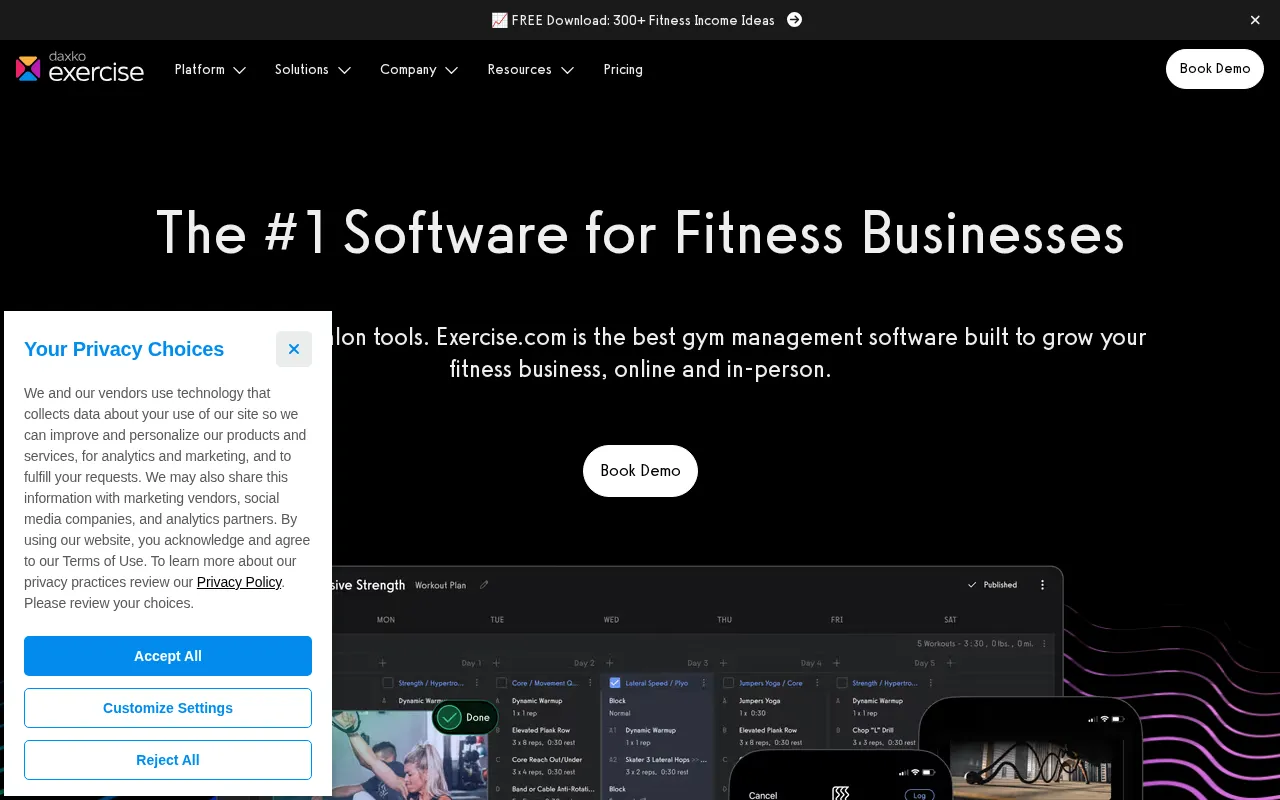Click the Book Demo button below the headline
The height and width of the screenshot is (800, 1280).
(x=640, y=471)
